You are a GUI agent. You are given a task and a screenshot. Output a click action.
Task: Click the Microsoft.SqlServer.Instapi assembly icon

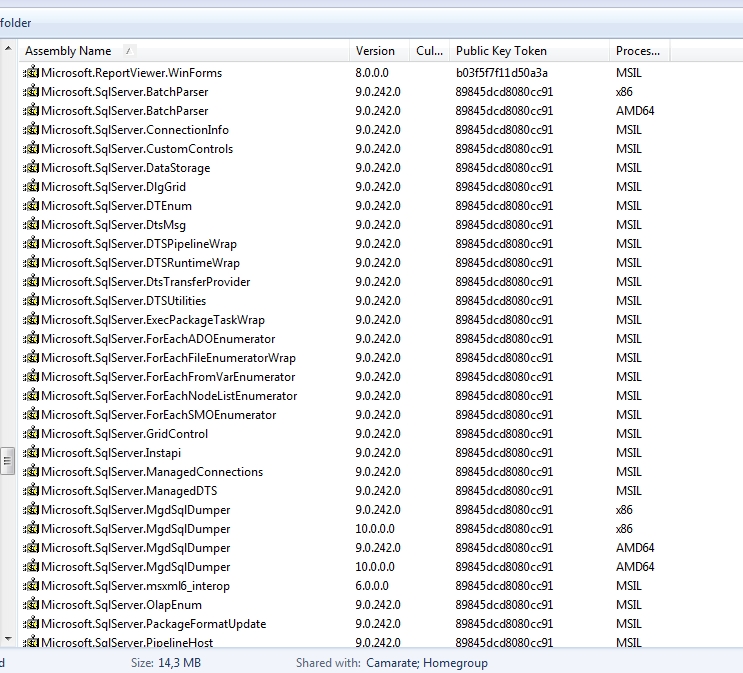click(x=31, y=453)
